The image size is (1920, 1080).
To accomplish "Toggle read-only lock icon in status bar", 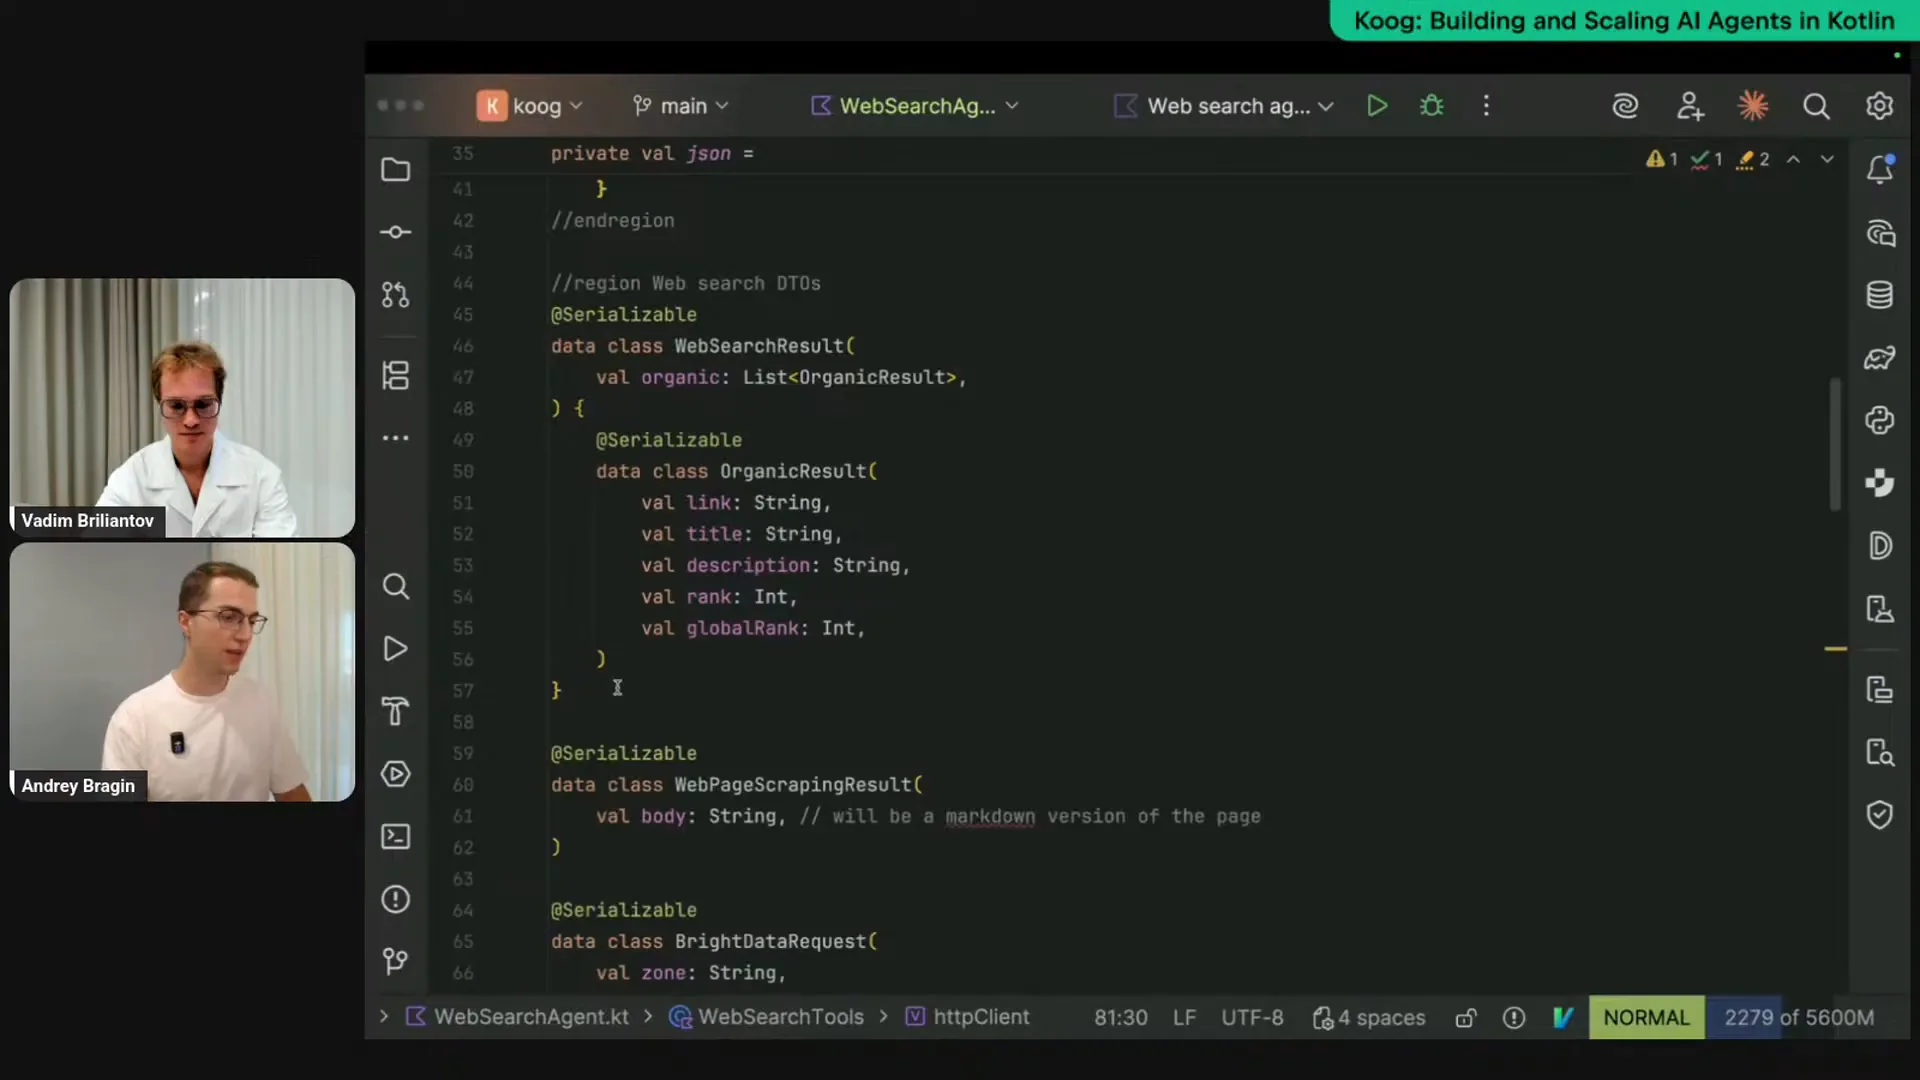I will [1466, 1018].
